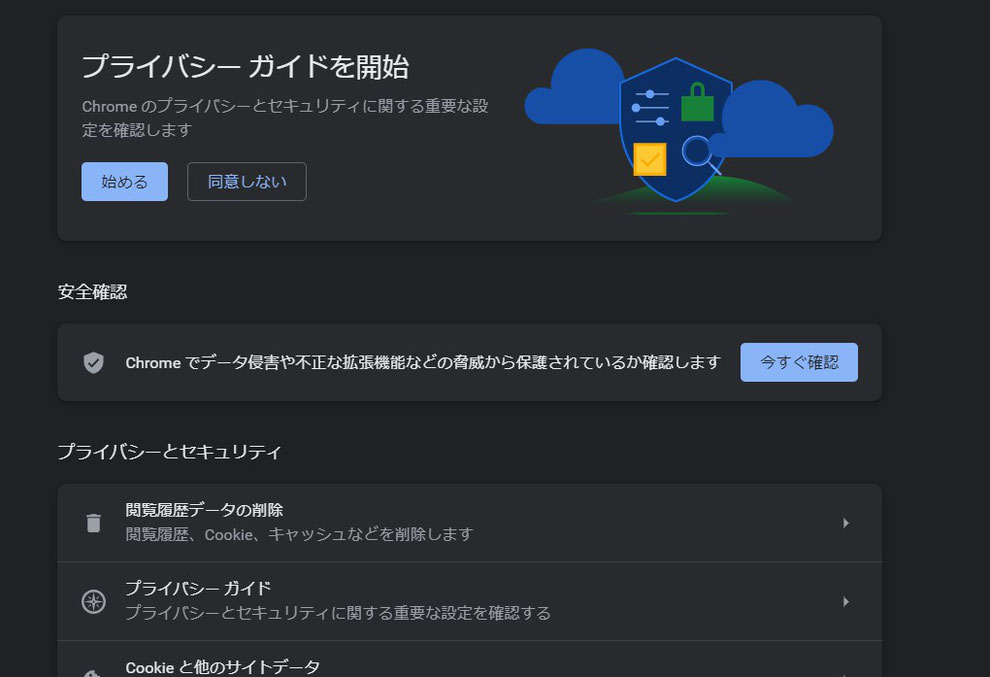
Task: Open 閲覧履歴データの削除 row title
Action: (x=204, y=510)
